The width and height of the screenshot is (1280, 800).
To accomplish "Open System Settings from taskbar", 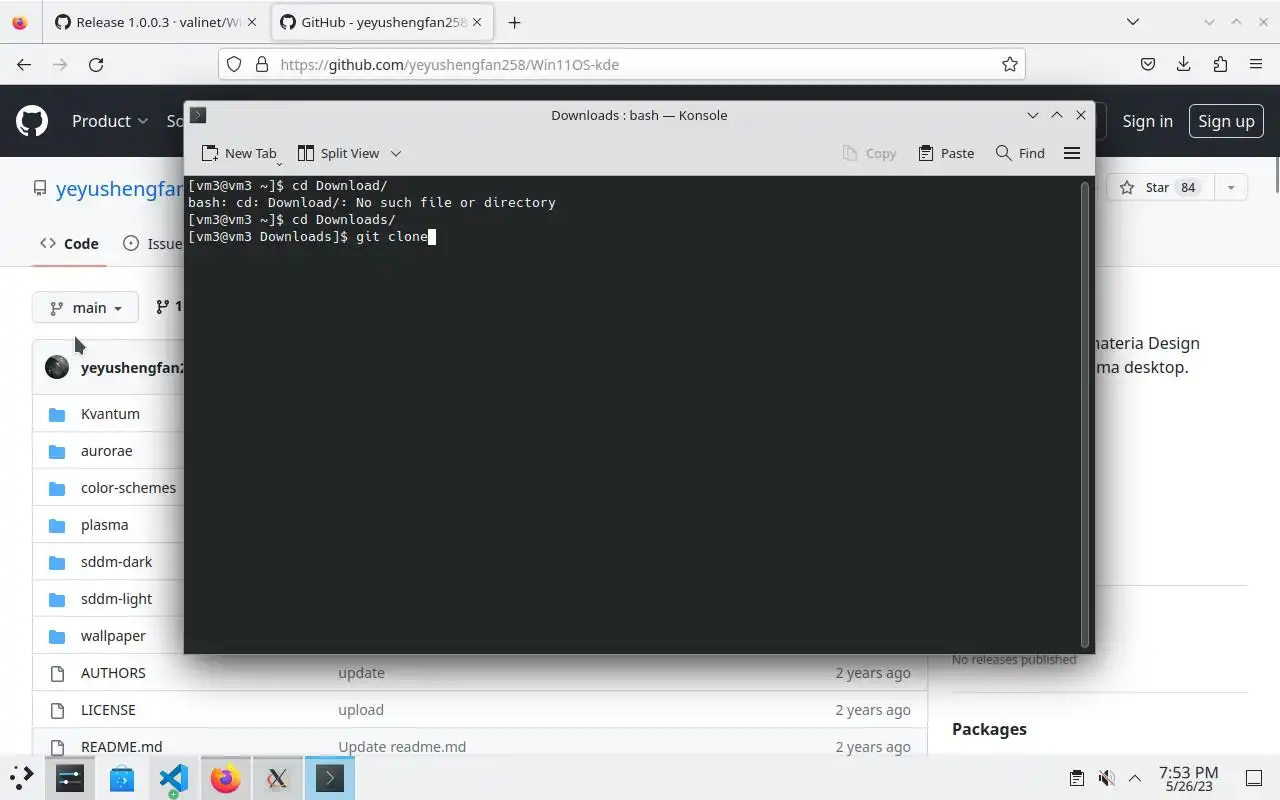I will (x=70, y=778).
